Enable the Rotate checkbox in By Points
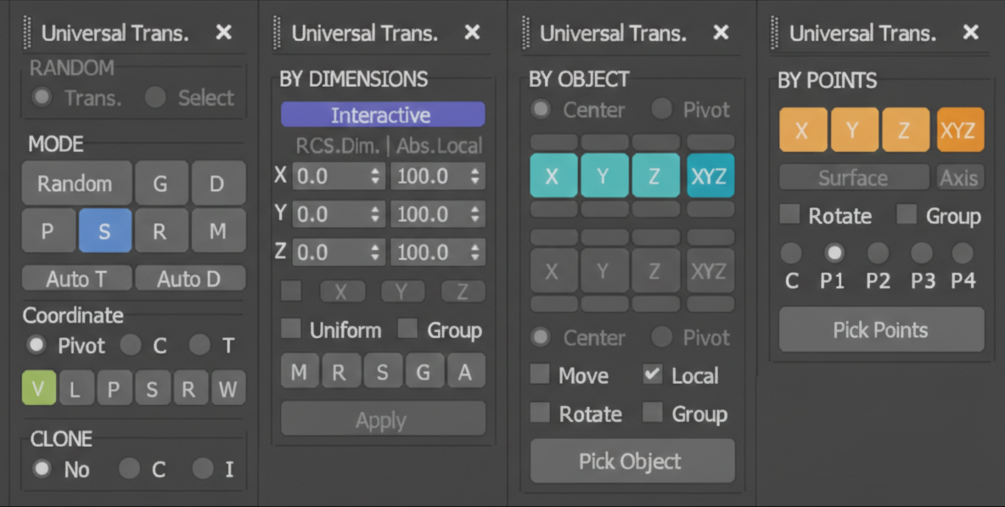The width and height of the screenshot is (1005, 507). click(x=790, y=215)
